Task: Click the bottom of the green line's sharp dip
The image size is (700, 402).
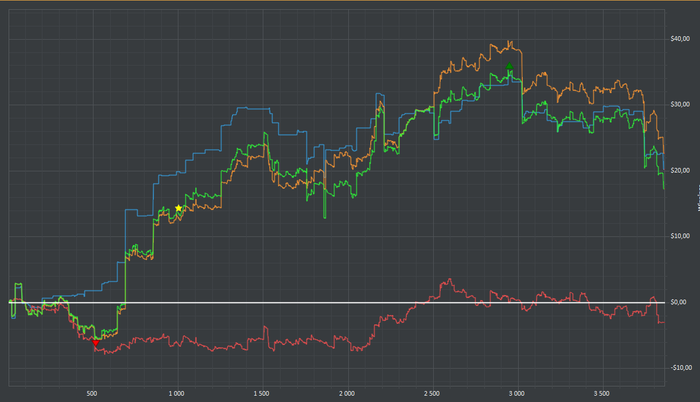Action: tap(325, 217)
